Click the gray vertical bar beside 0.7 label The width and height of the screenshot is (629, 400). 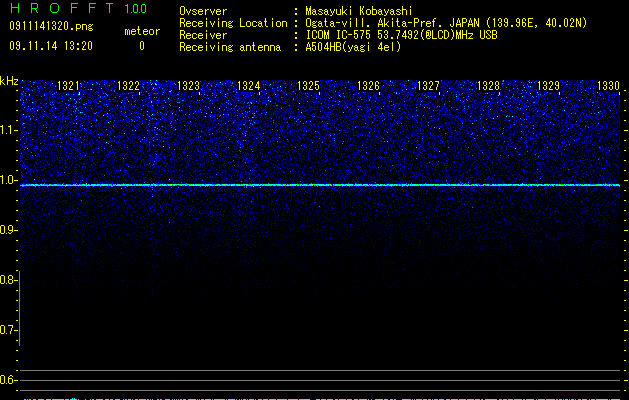(19, 309)
